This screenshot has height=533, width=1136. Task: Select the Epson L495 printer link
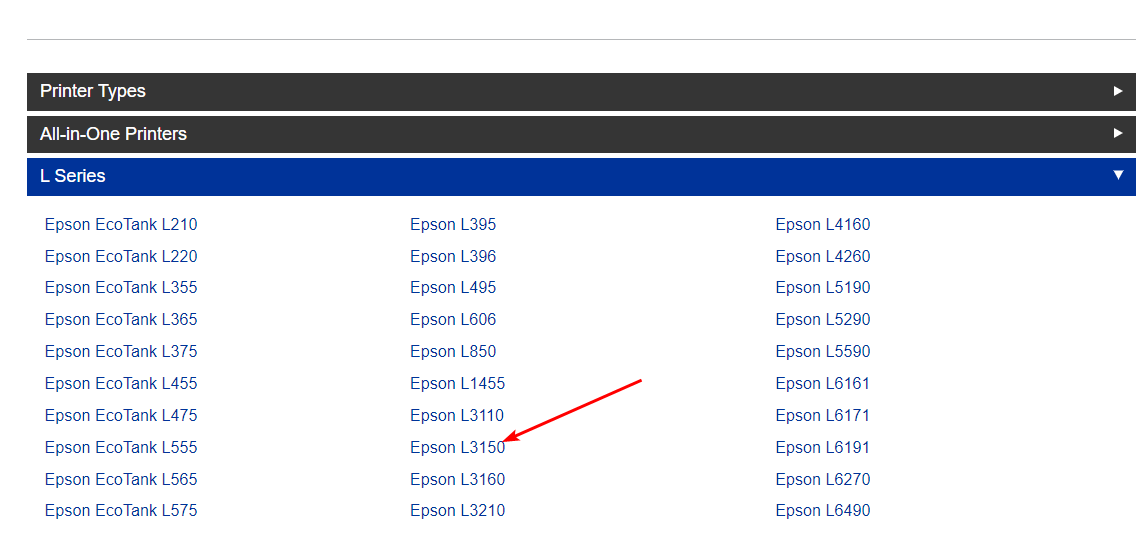(x=453, y=288)
